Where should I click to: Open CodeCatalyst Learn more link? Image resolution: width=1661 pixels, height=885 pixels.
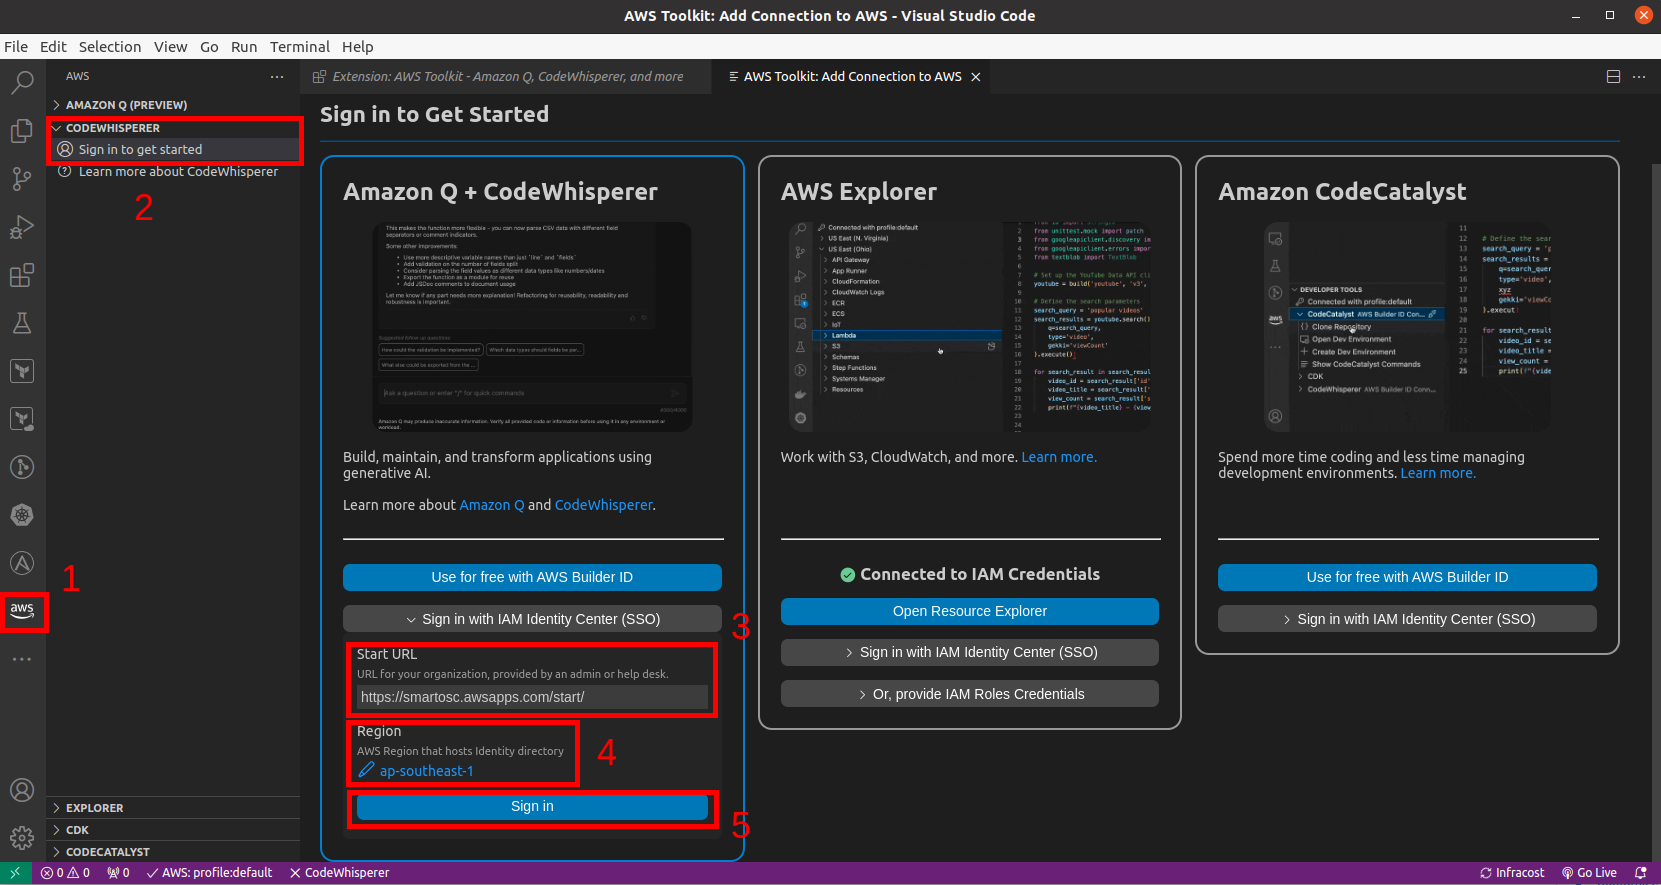(1438, 473)
